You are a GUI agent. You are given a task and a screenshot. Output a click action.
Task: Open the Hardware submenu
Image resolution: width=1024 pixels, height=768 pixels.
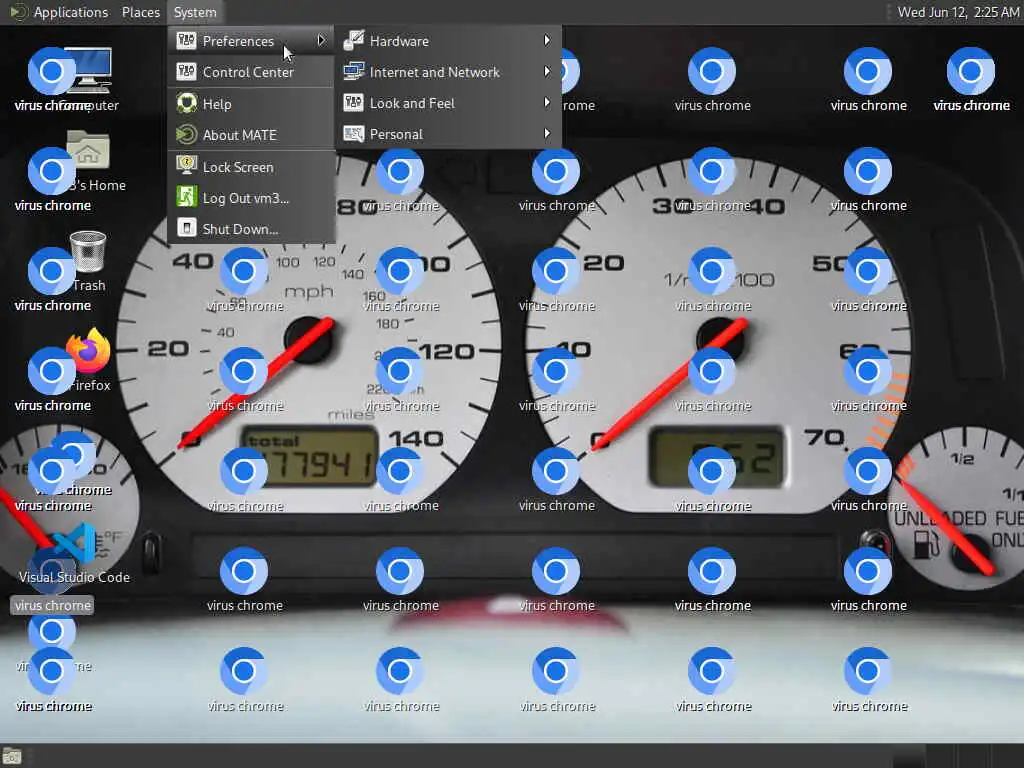click(449, 40)
